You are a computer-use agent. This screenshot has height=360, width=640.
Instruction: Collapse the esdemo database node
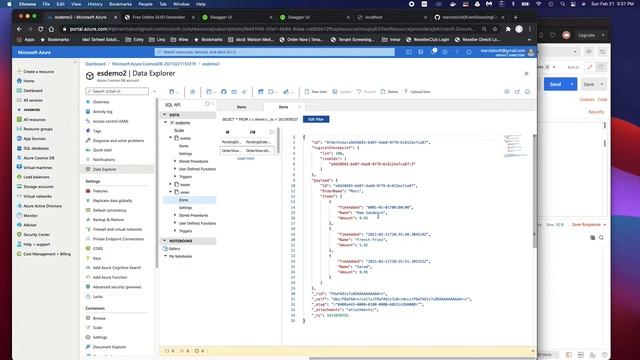click(x=166, y=122)
